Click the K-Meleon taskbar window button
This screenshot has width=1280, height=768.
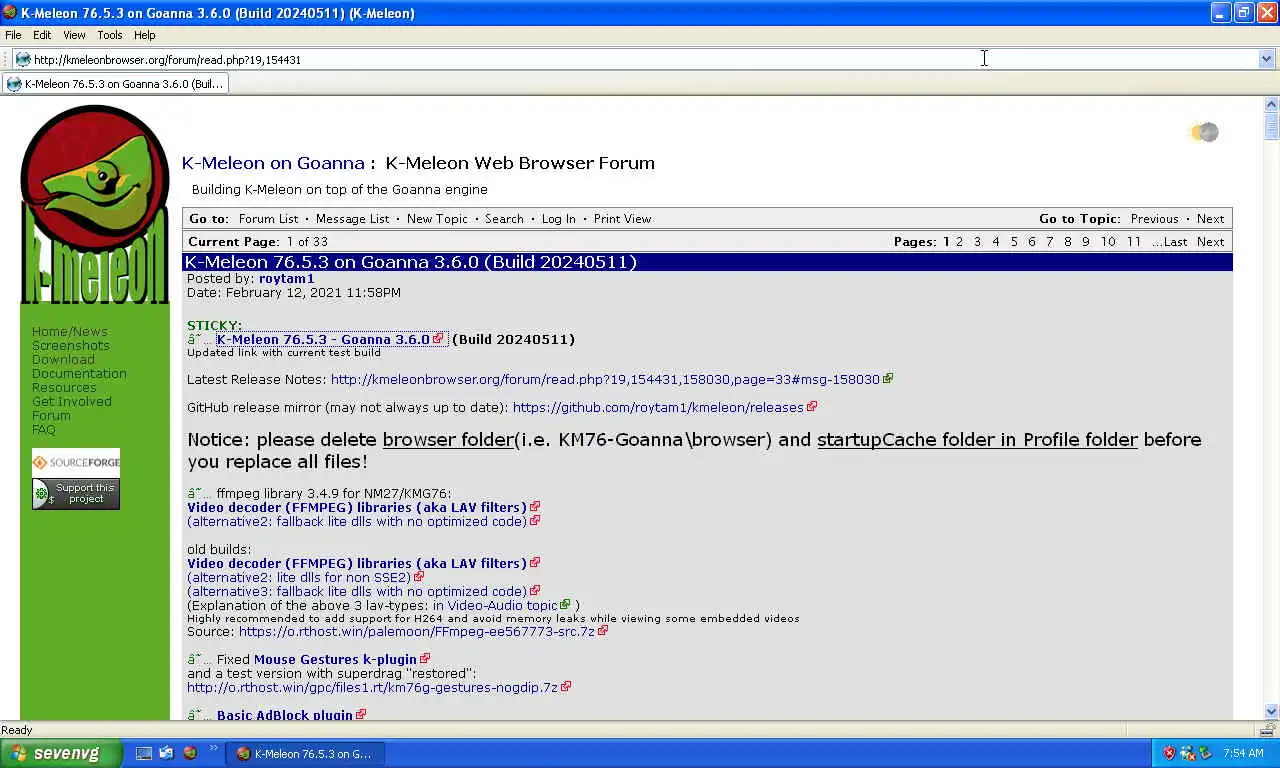305,753
